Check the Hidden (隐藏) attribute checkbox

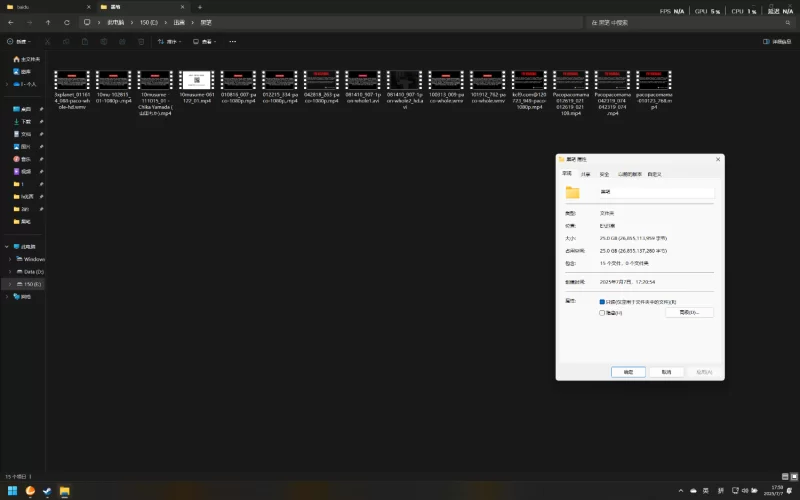602,313
